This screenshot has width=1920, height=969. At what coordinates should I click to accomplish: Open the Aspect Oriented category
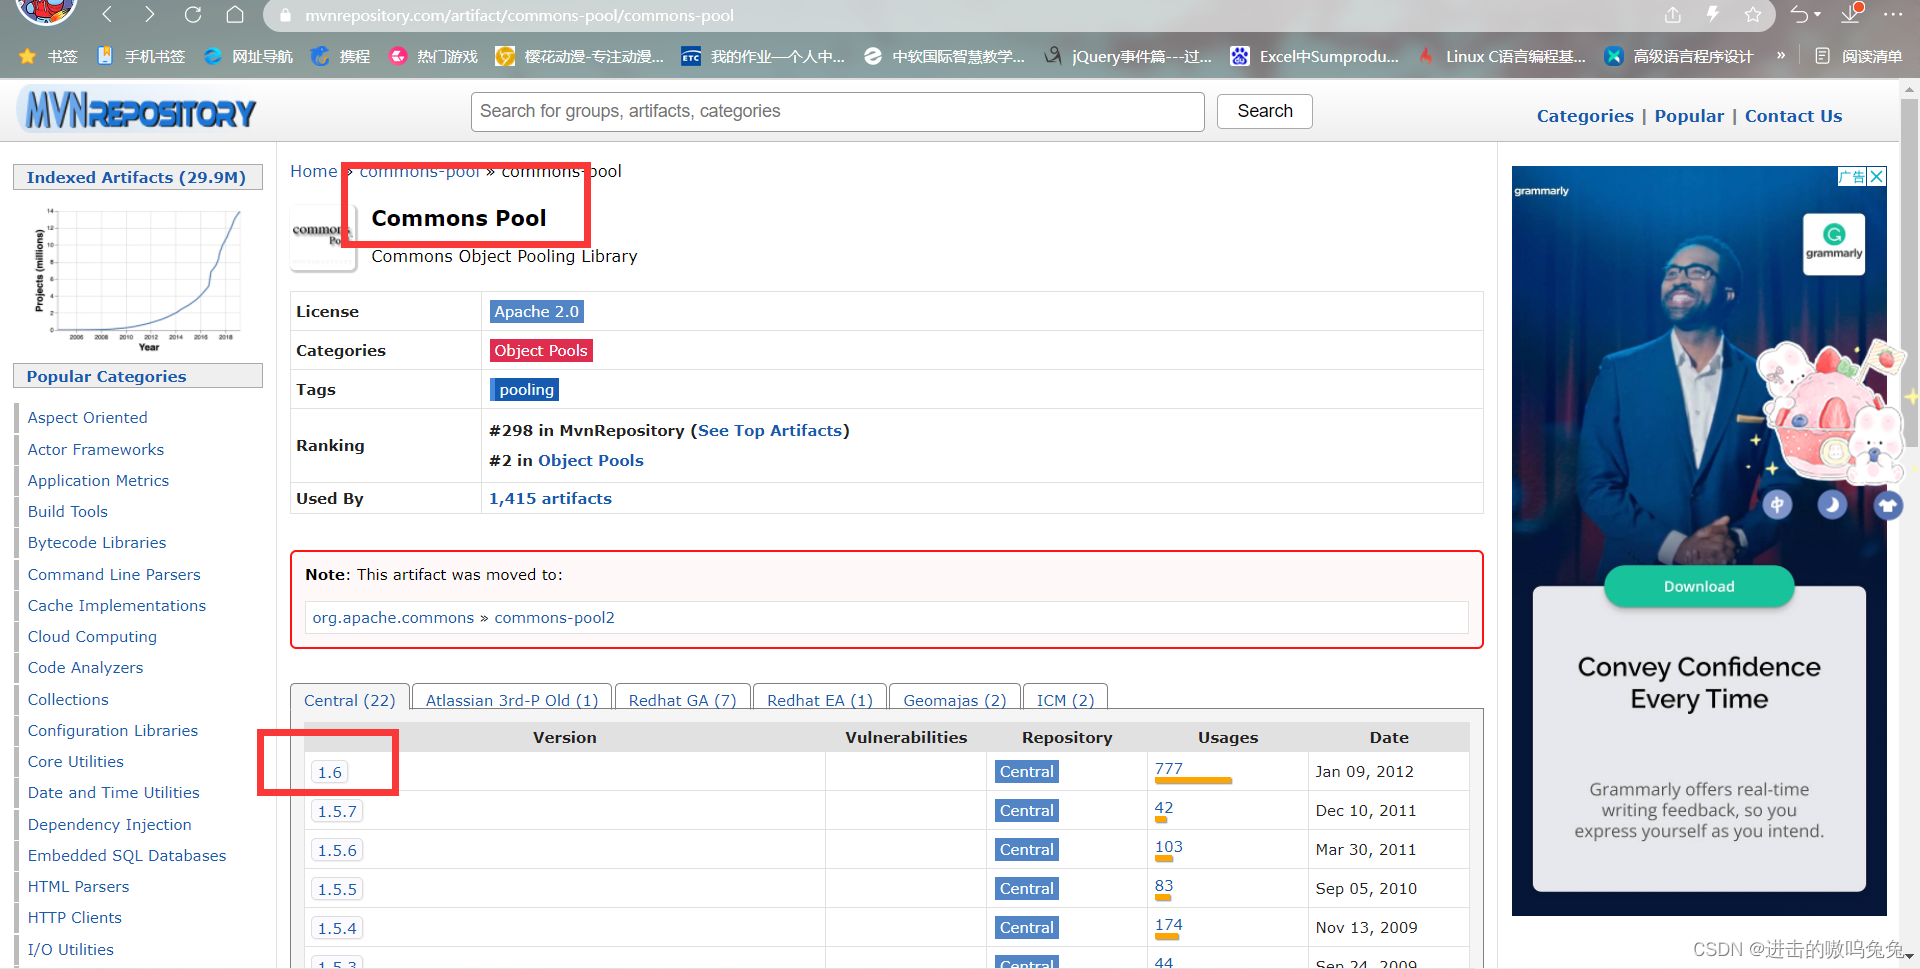87,417
